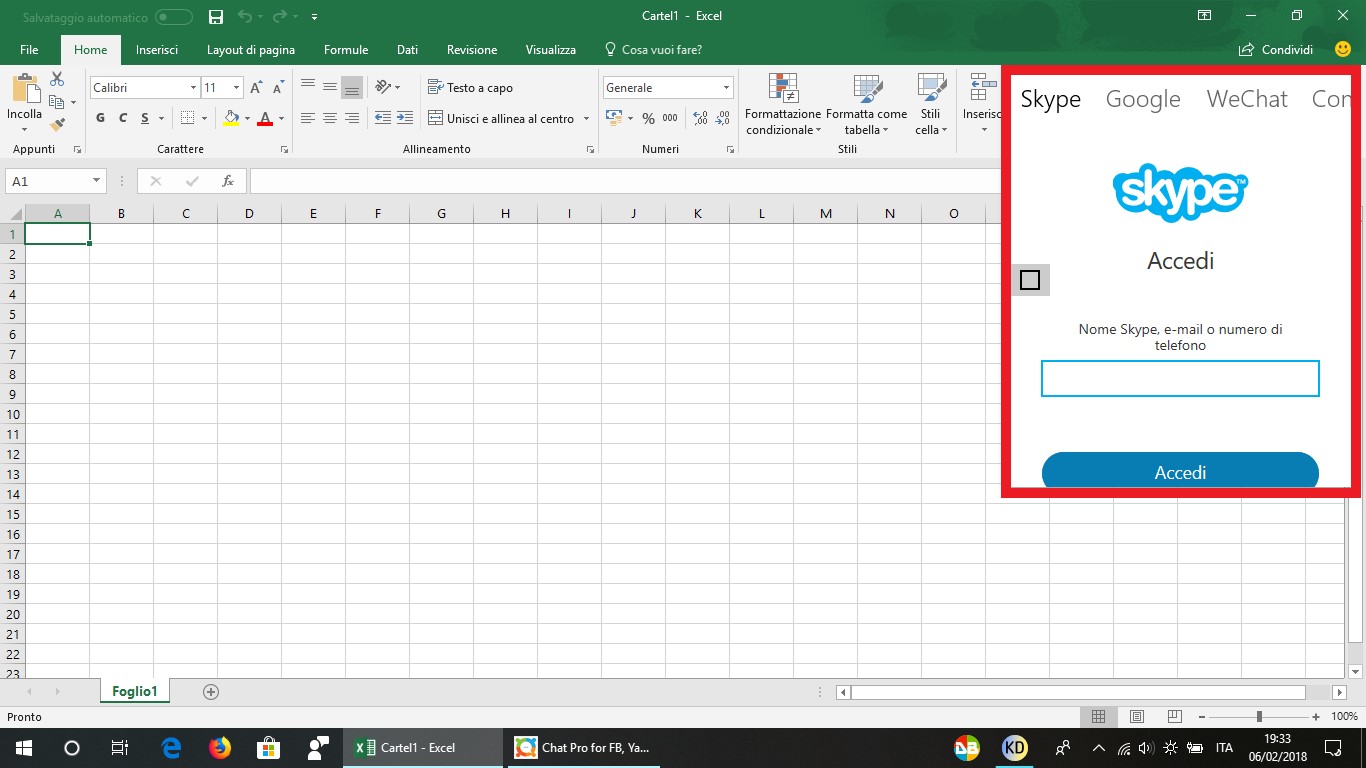
Task: Center cell text horizontally
Action: pos(330,118)
